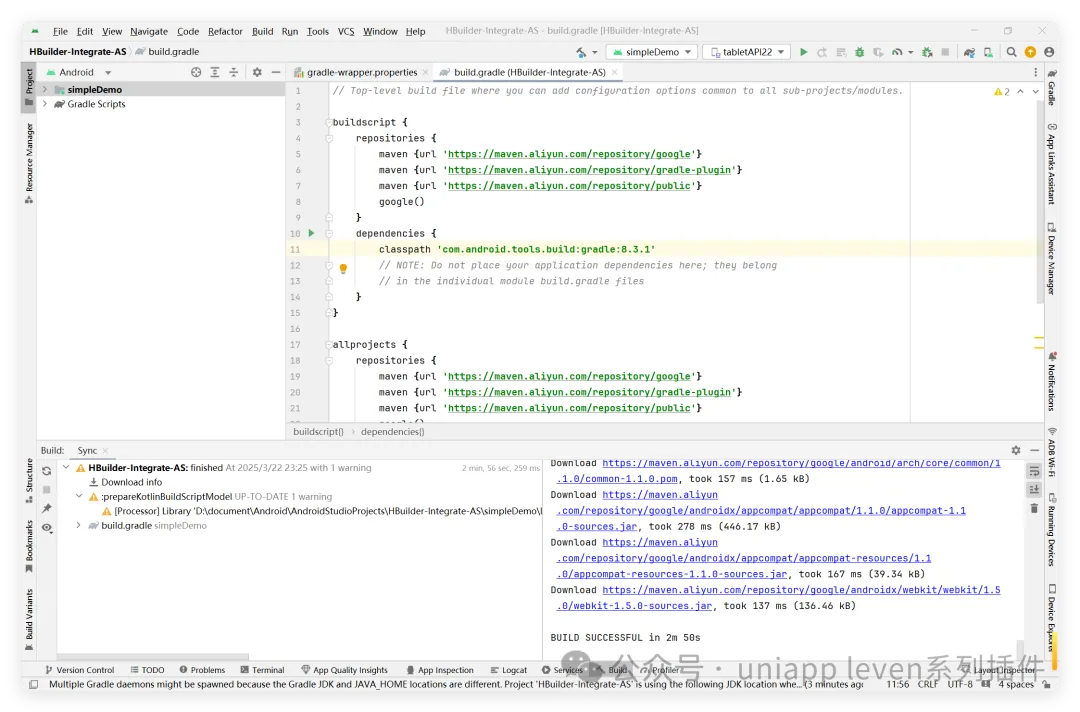This screenshot has width=1080, height=712.
Task: Minimize the Build tool window
Action: [x=1035, y=450]
